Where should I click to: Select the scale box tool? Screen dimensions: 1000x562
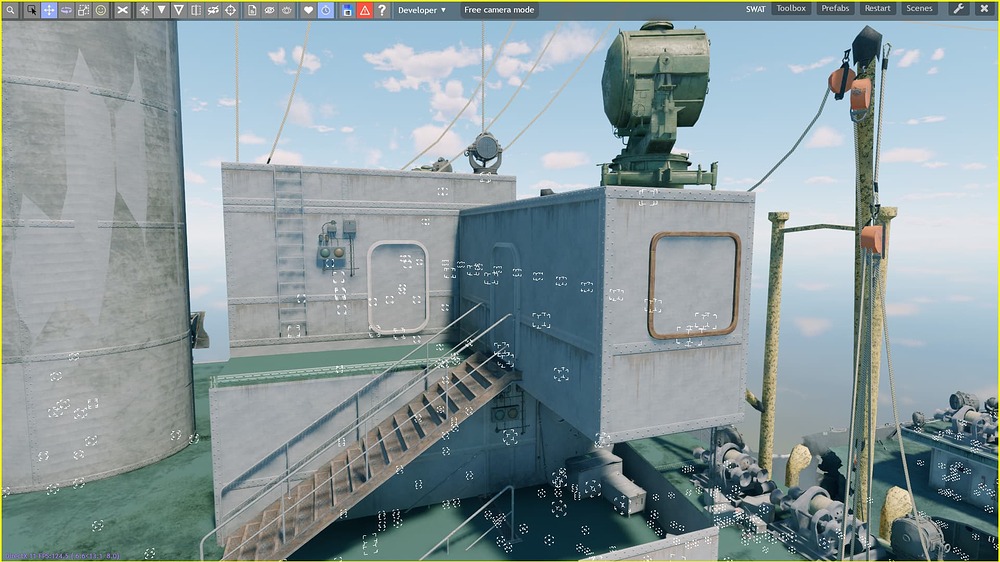click(83, 10)
